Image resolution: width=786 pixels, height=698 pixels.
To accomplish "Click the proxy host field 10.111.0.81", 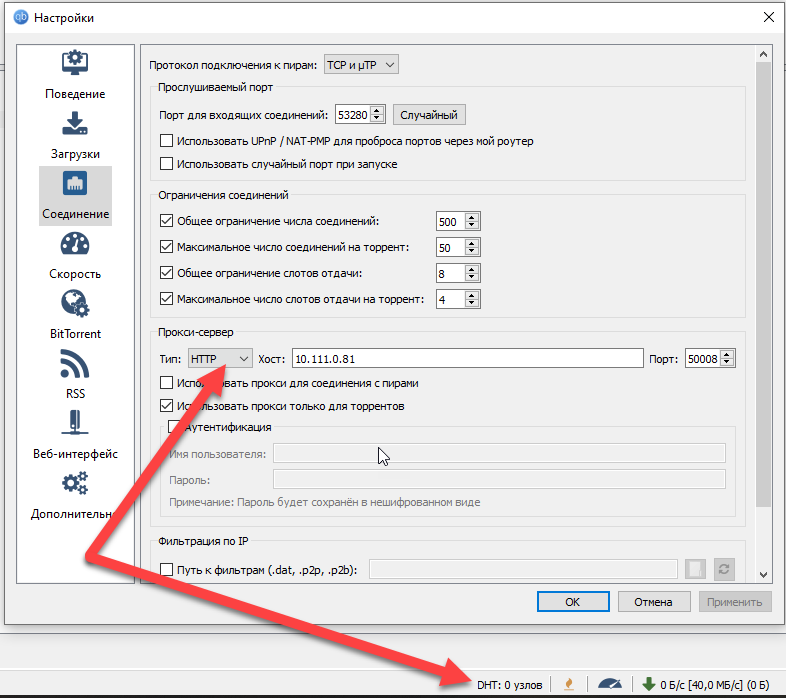I will [x=467, y=359].
